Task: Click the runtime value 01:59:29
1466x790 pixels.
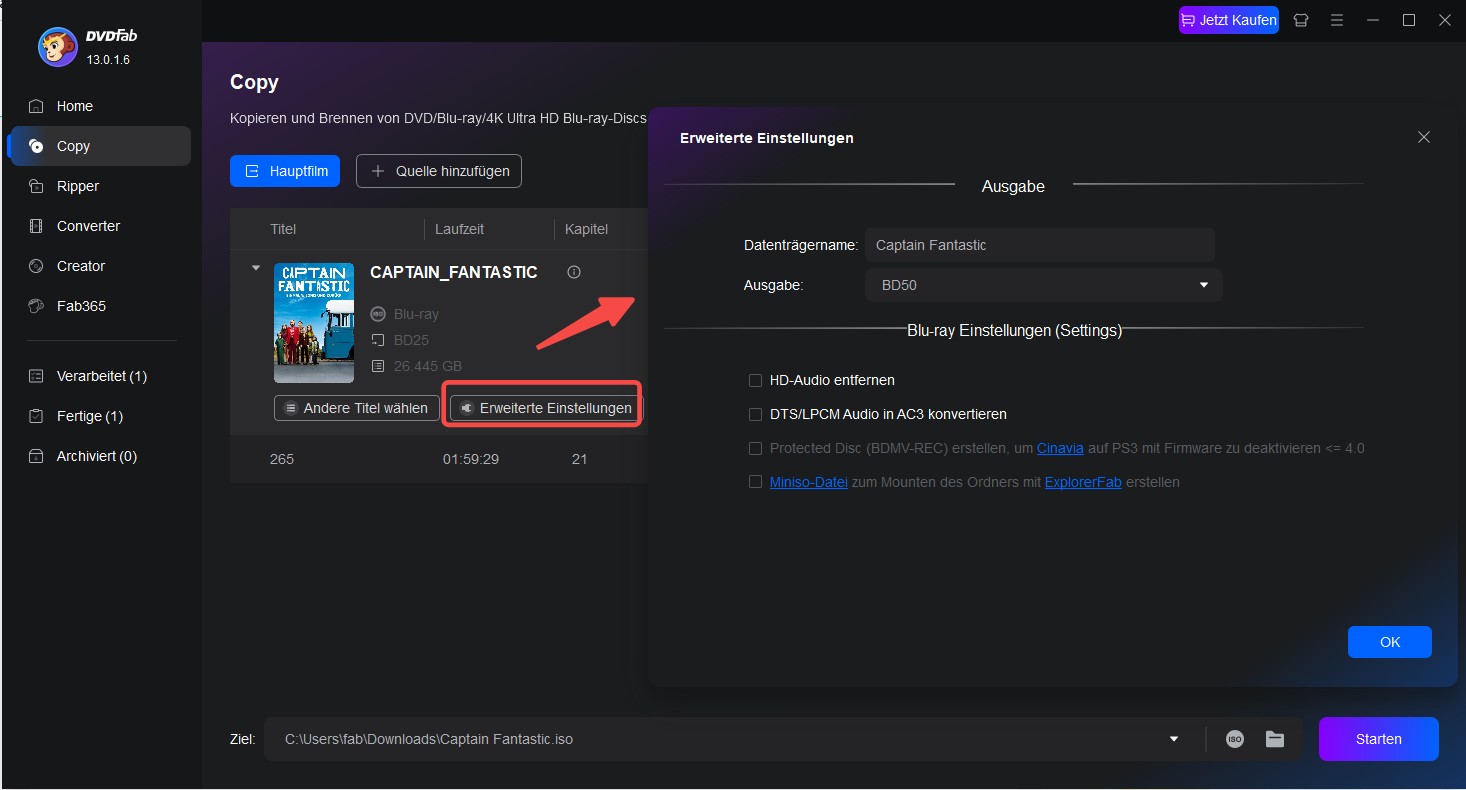Action: (471, 459)
